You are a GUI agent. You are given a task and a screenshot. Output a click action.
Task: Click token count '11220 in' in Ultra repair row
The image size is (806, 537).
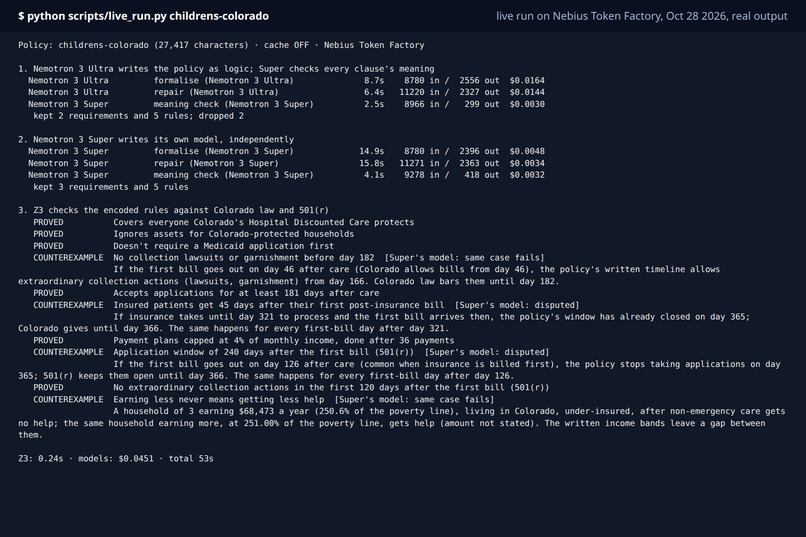tap(419, 92)
